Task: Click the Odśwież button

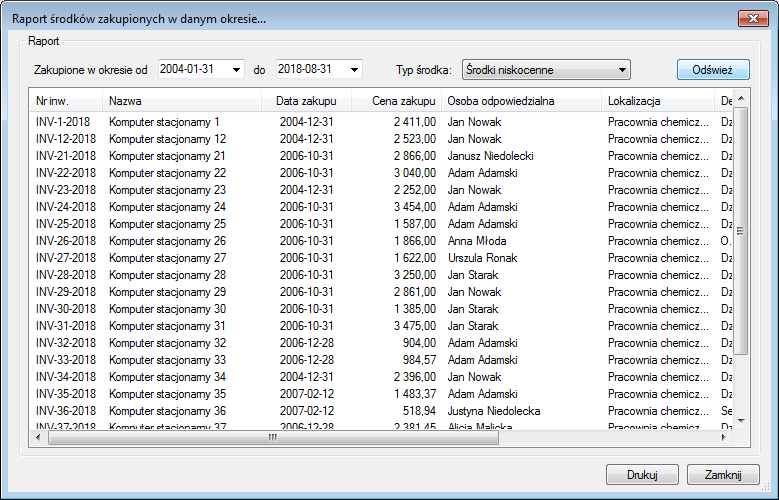Action: coord(713,70)
